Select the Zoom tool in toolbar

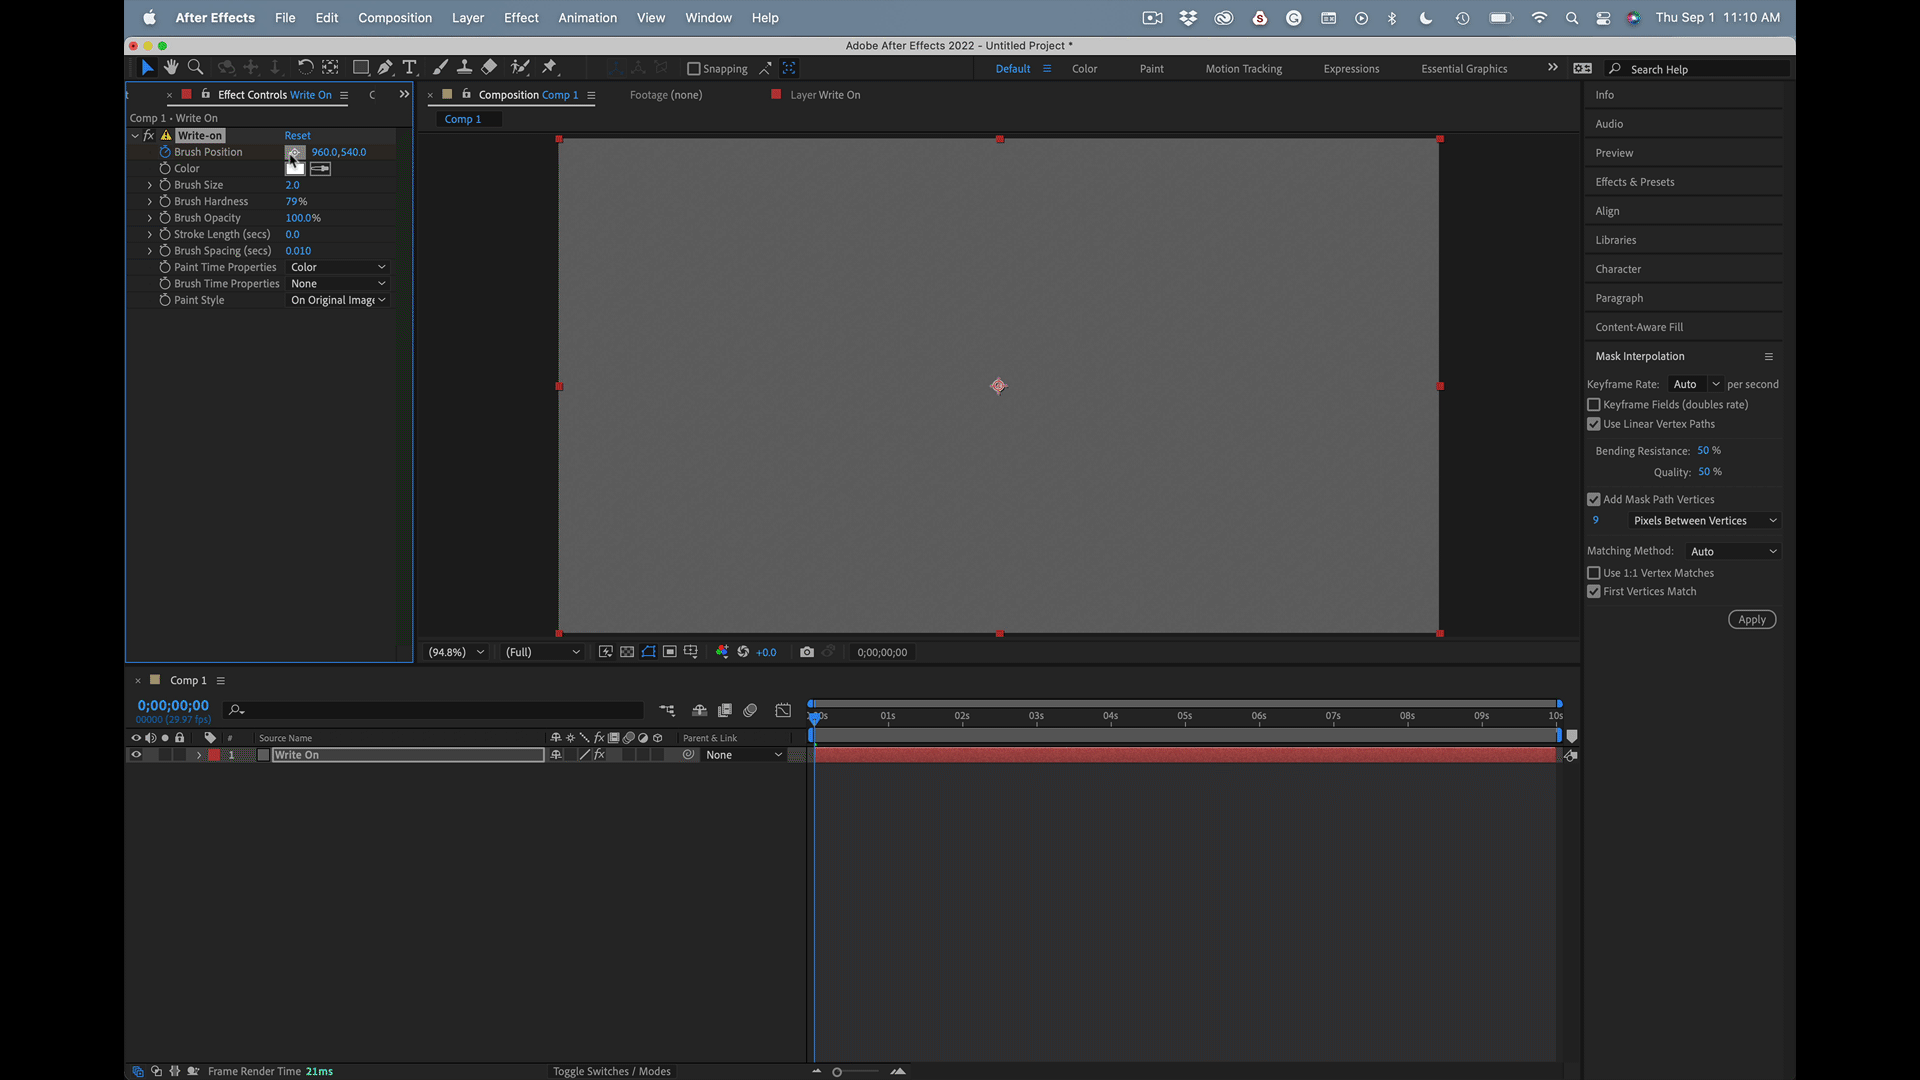tap(196, 67)
